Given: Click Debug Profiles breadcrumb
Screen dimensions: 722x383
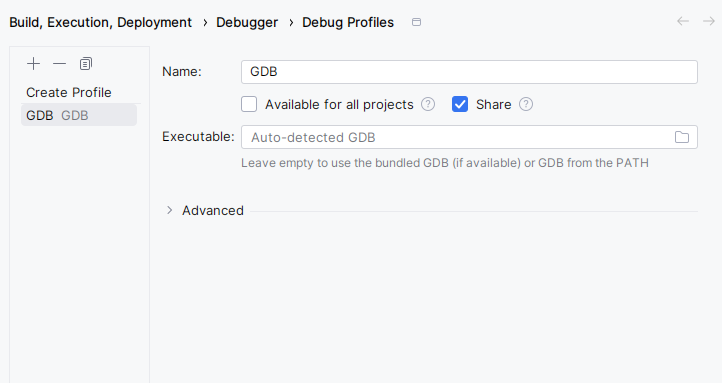Looking at the screenshot, I should (x=348, y=23).
